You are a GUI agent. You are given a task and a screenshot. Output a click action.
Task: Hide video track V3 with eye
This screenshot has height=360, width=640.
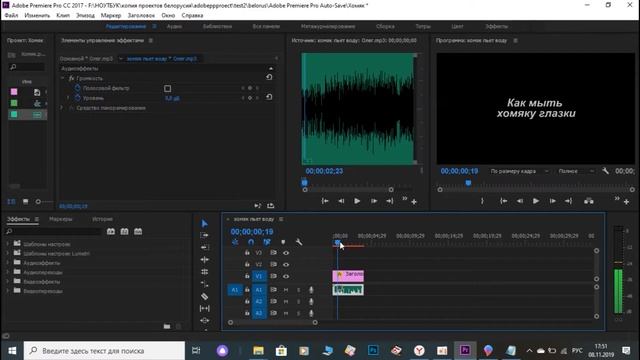coord(286,253)
